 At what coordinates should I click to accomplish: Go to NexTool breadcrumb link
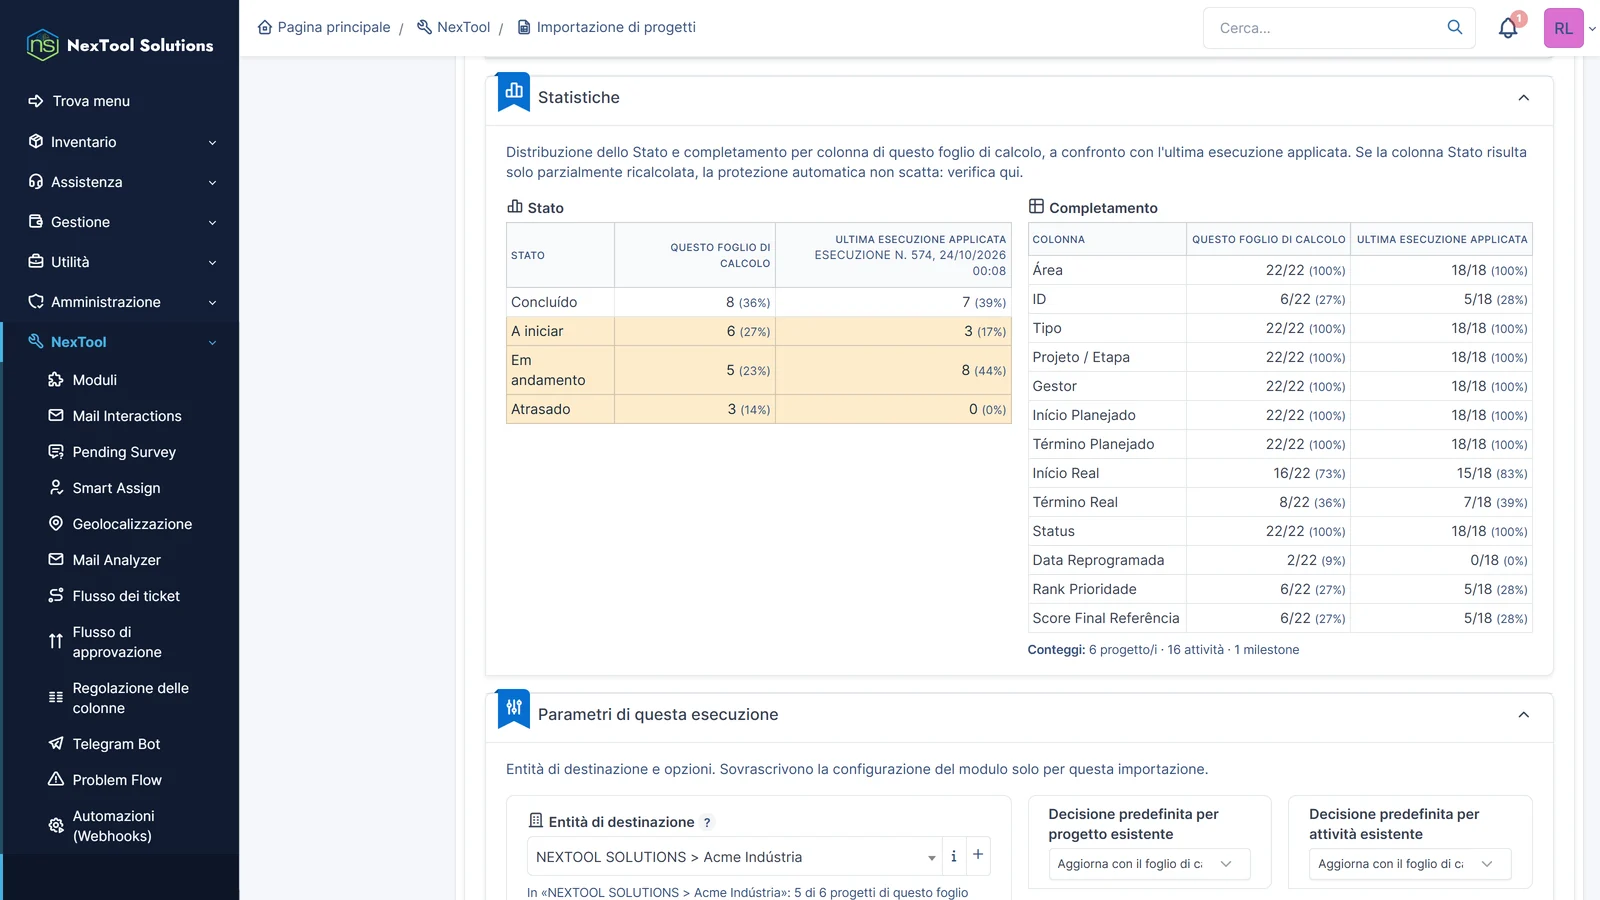click(x=463, y=27)
